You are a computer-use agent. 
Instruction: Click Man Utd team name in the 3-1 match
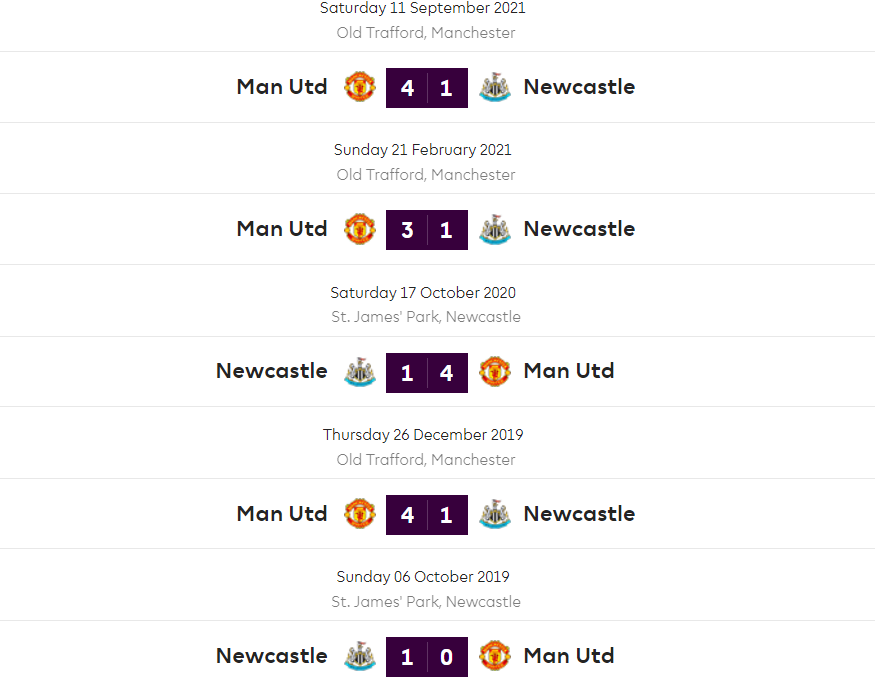(x=282, y=229)
